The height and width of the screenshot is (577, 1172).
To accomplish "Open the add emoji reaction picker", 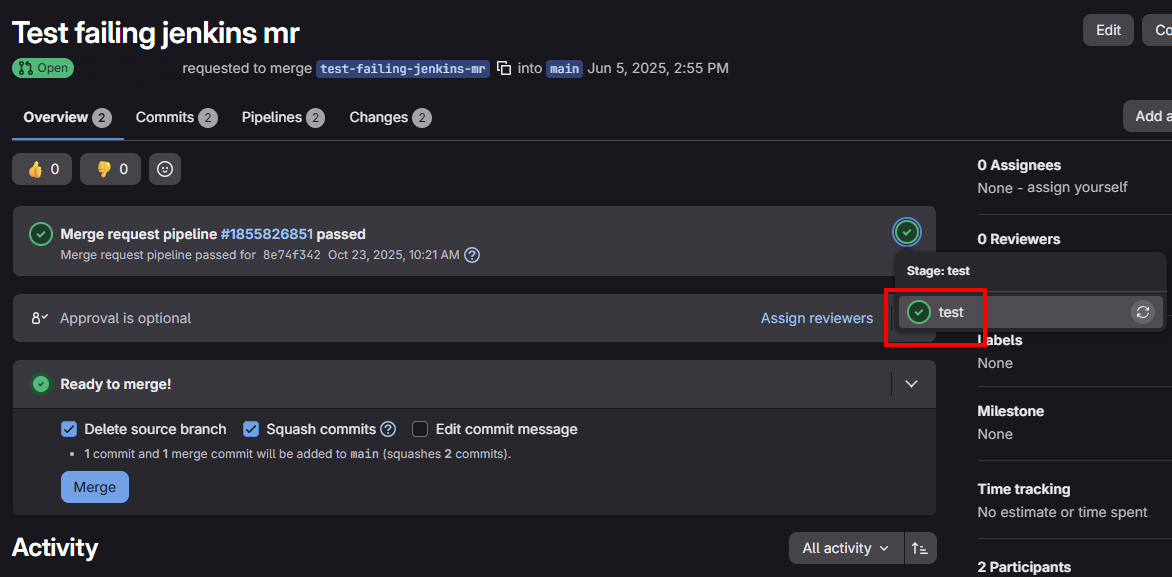I will [165, 169].
